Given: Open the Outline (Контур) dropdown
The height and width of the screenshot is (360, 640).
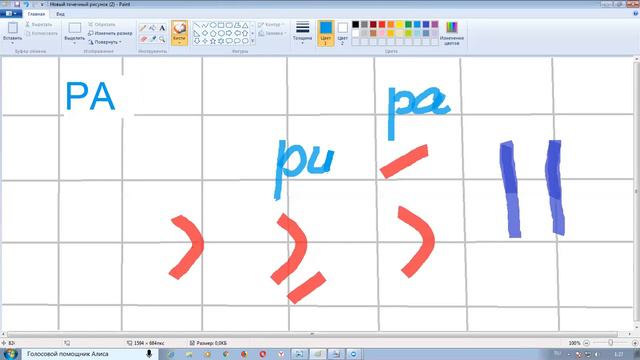Looking at the screenshot, I should [272, 24].
